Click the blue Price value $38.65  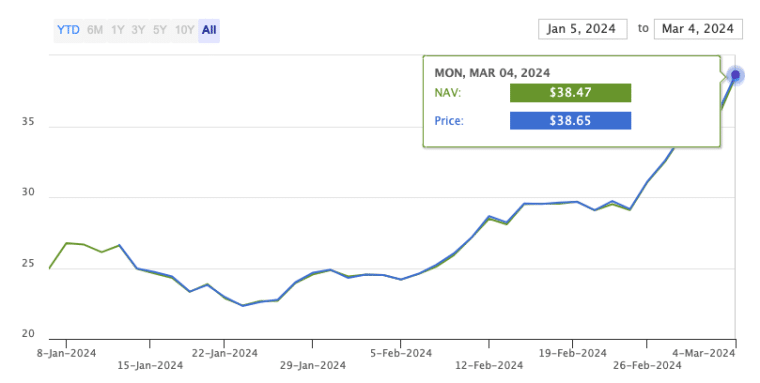pyautogui.click(x=570, y=121)
